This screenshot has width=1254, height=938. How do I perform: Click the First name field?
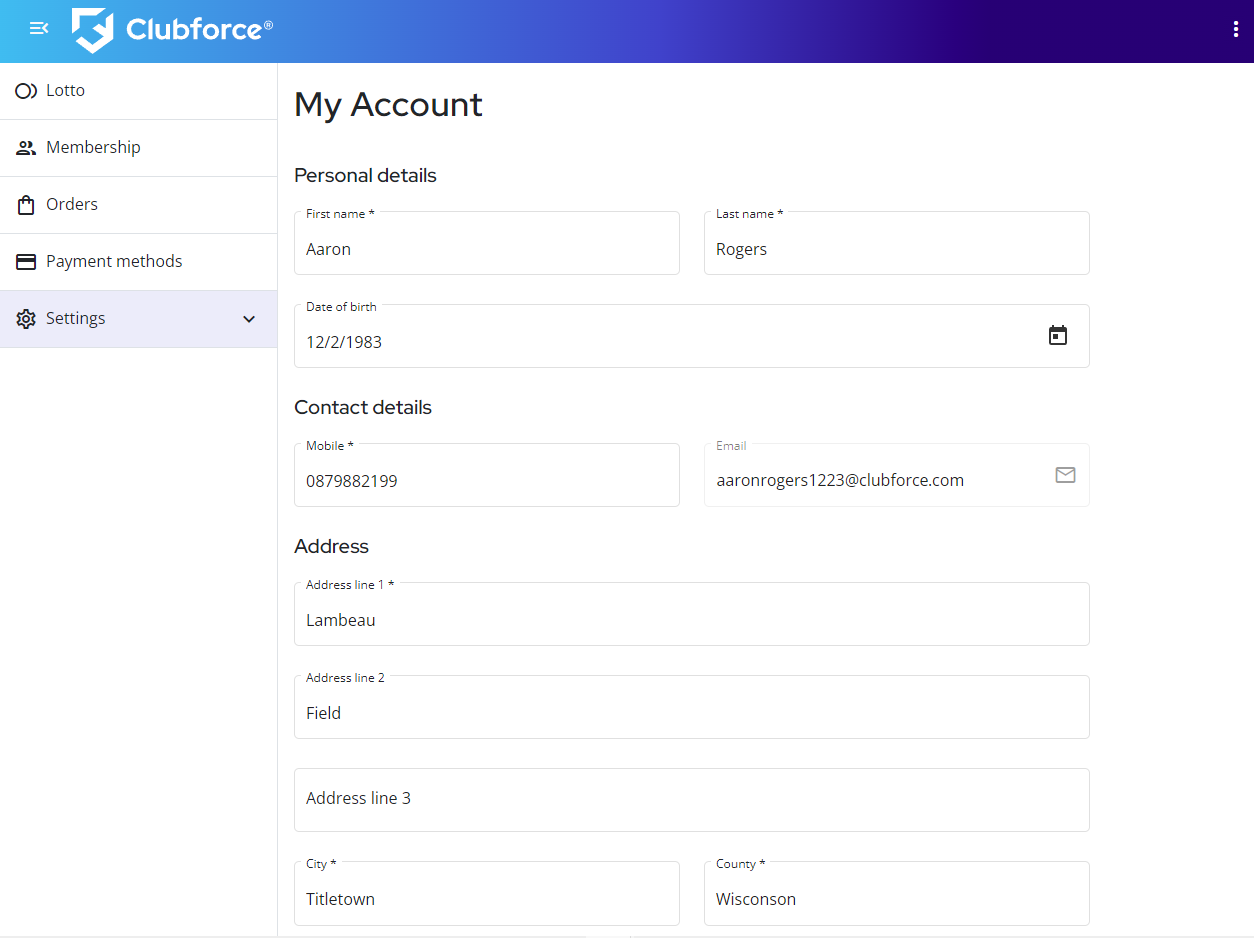486,249
